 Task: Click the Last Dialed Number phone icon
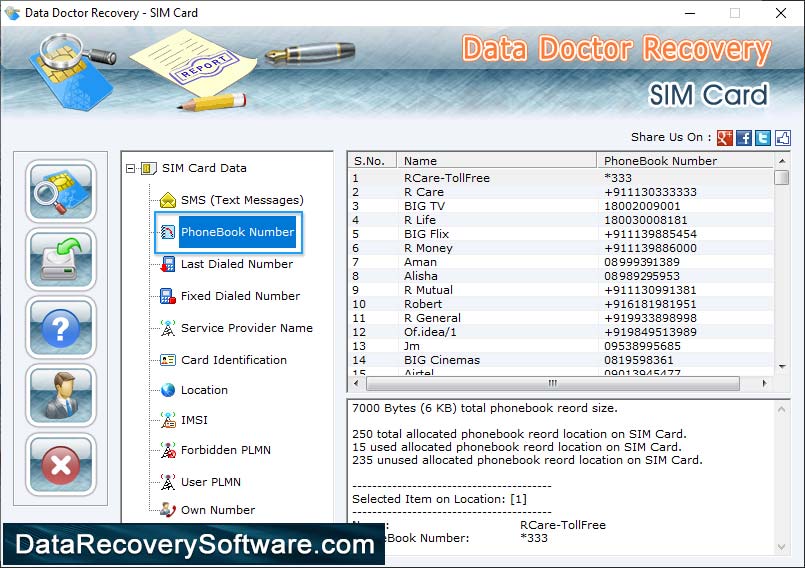(168, 264)
